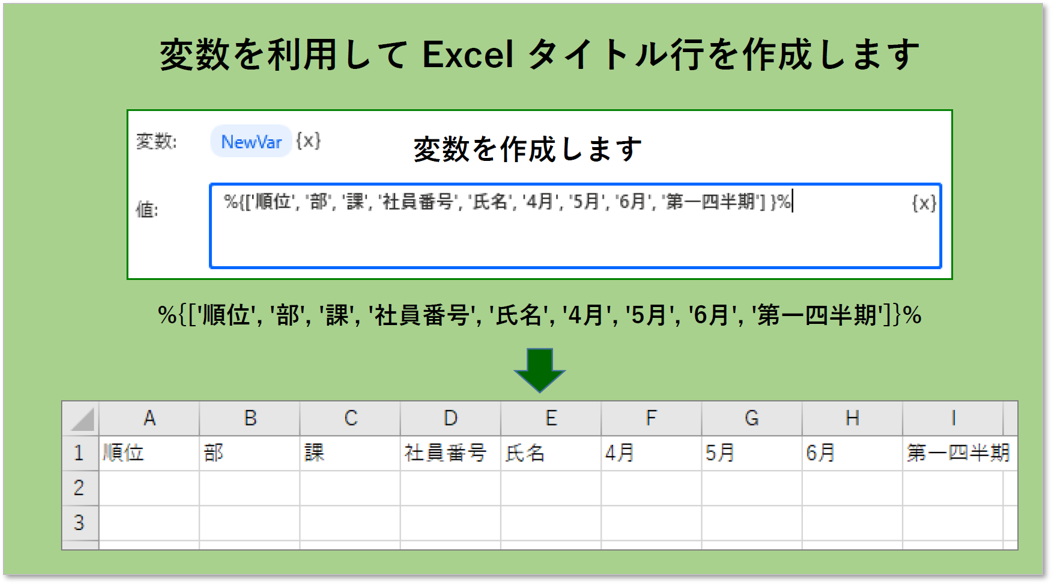Select column D header
Image resolution: width=1052 pixels, height=584 pixels.
pyautogui.click(x=451, y=419)
